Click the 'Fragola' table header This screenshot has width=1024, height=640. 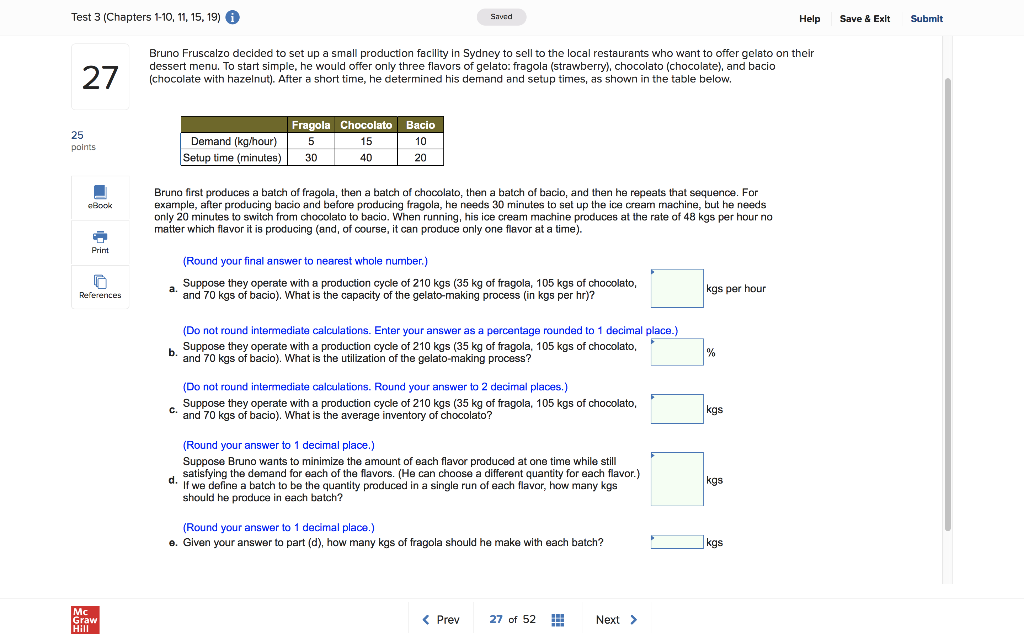pos(311,125)
